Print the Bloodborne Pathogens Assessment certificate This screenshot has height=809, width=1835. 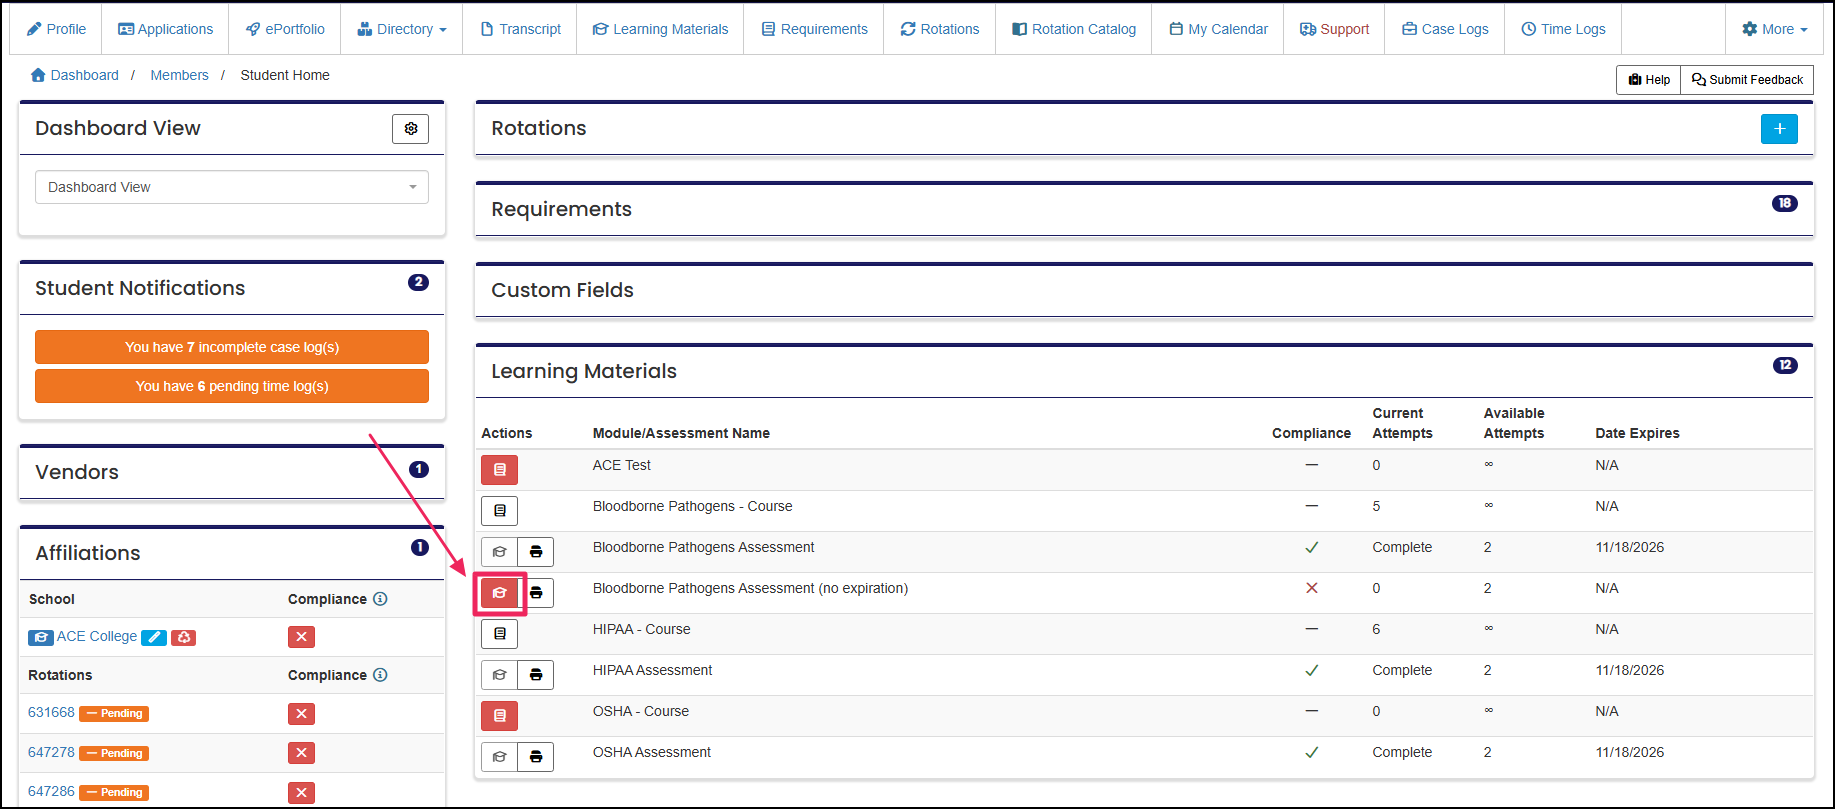tap(536, 552)
